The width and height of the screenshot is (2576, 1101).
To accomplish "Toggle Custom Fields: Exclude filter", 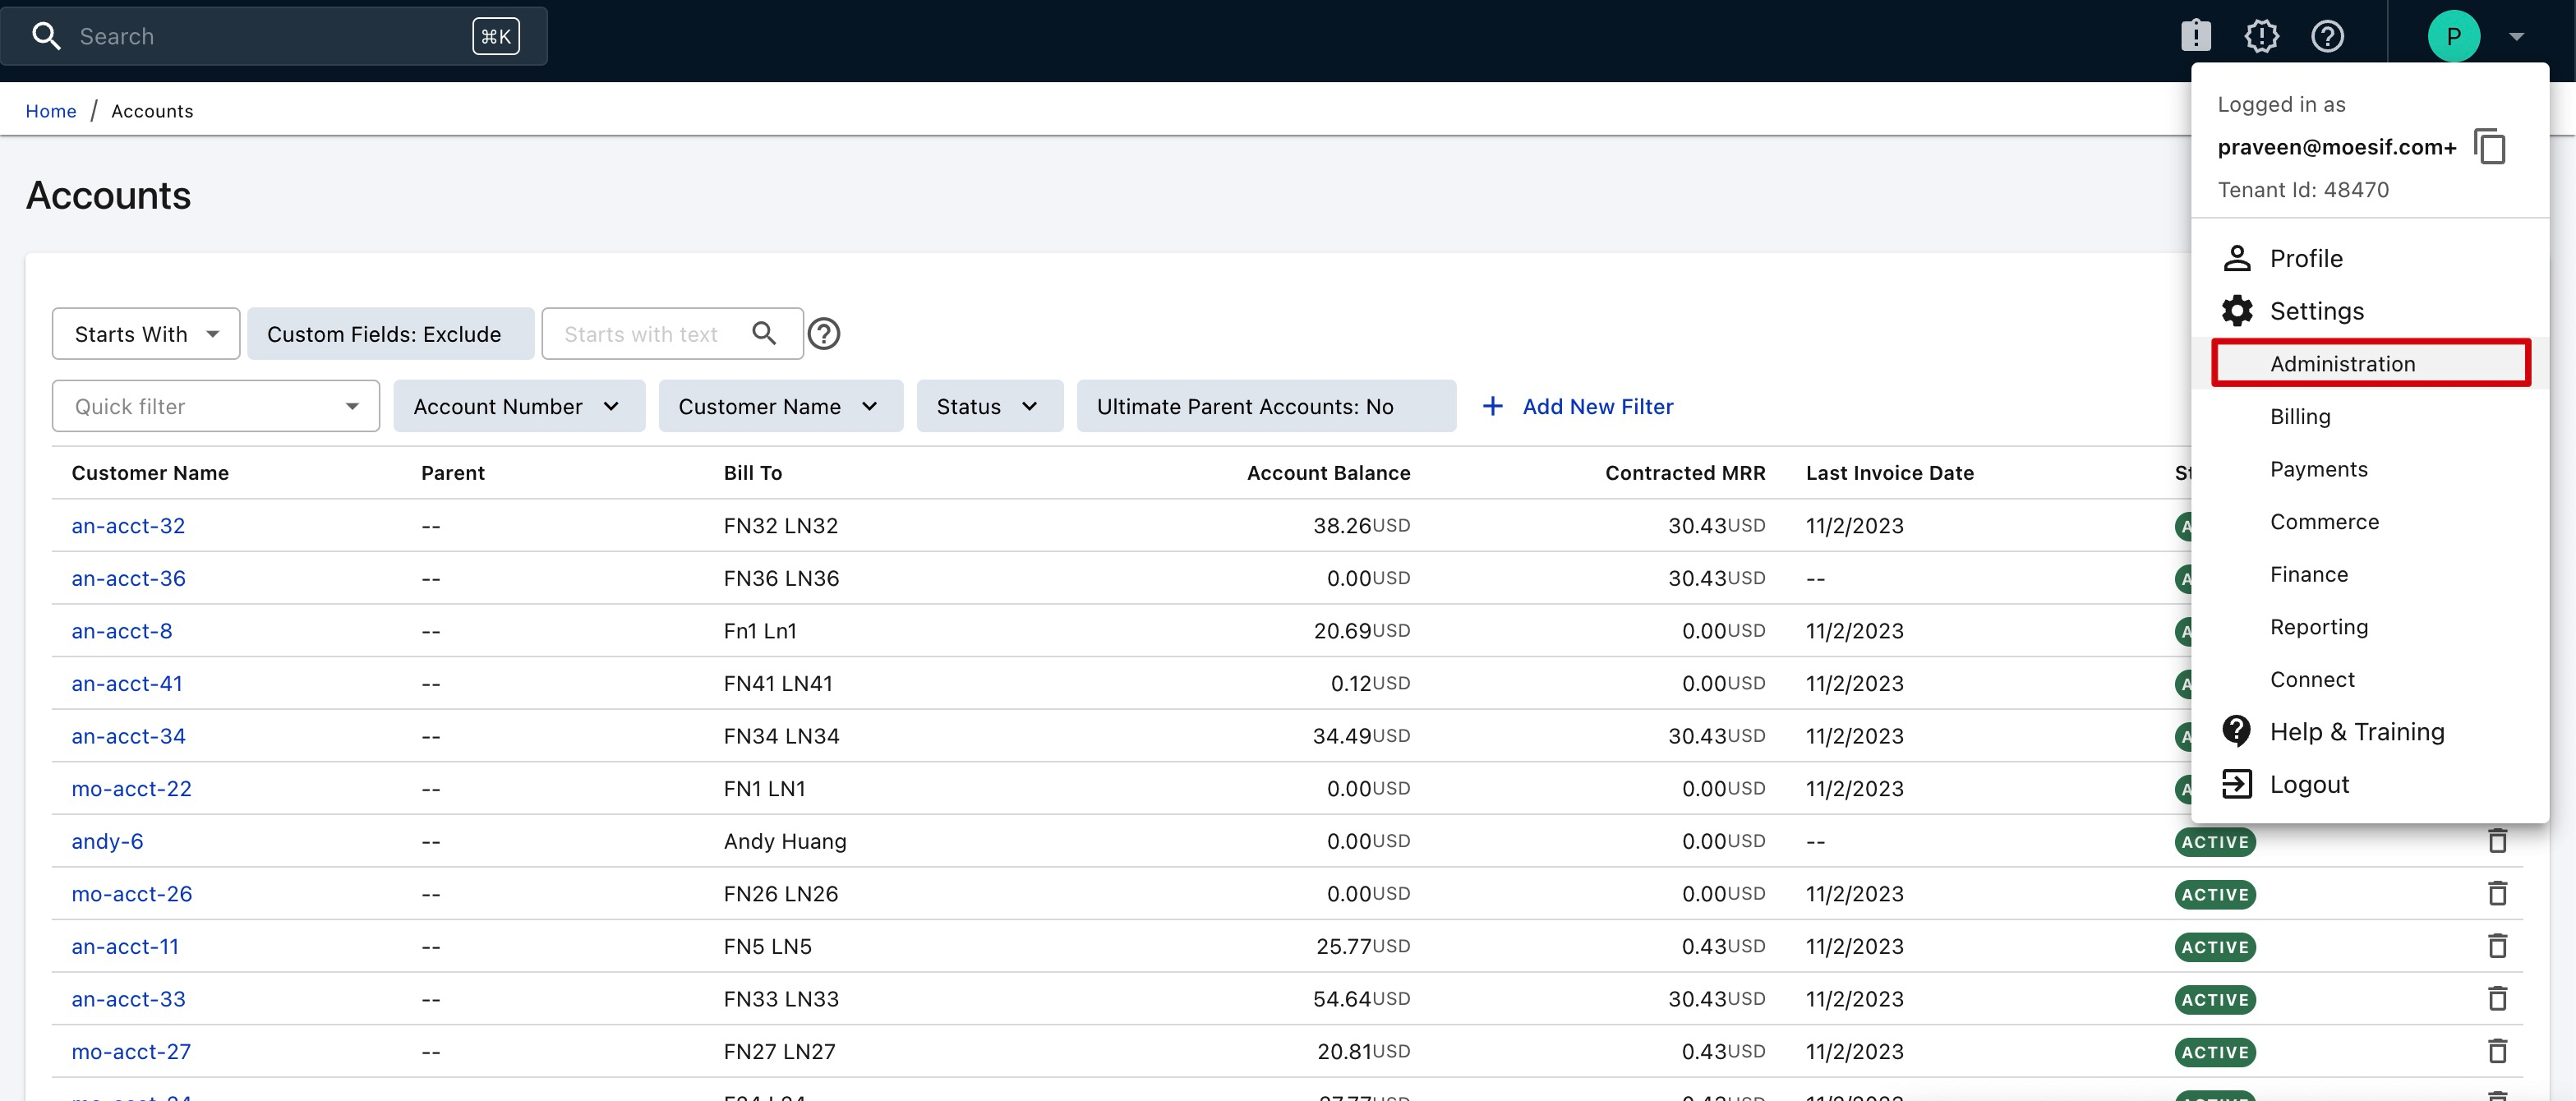I will [389, 334].
